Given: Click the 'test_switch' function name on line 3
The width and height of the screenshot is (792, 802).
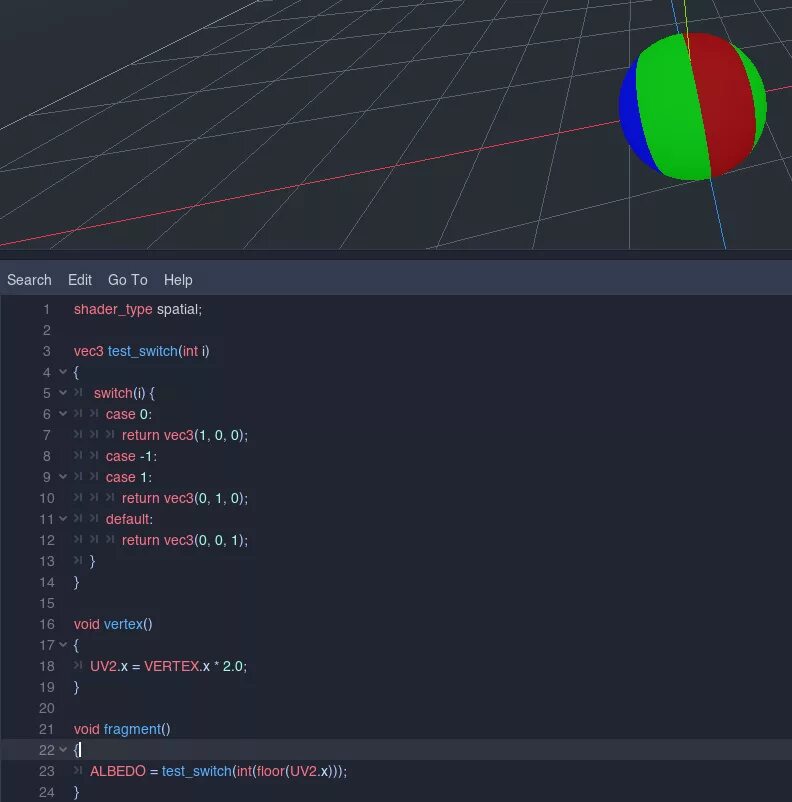Looking at the screenshot, I should [143, 351].
